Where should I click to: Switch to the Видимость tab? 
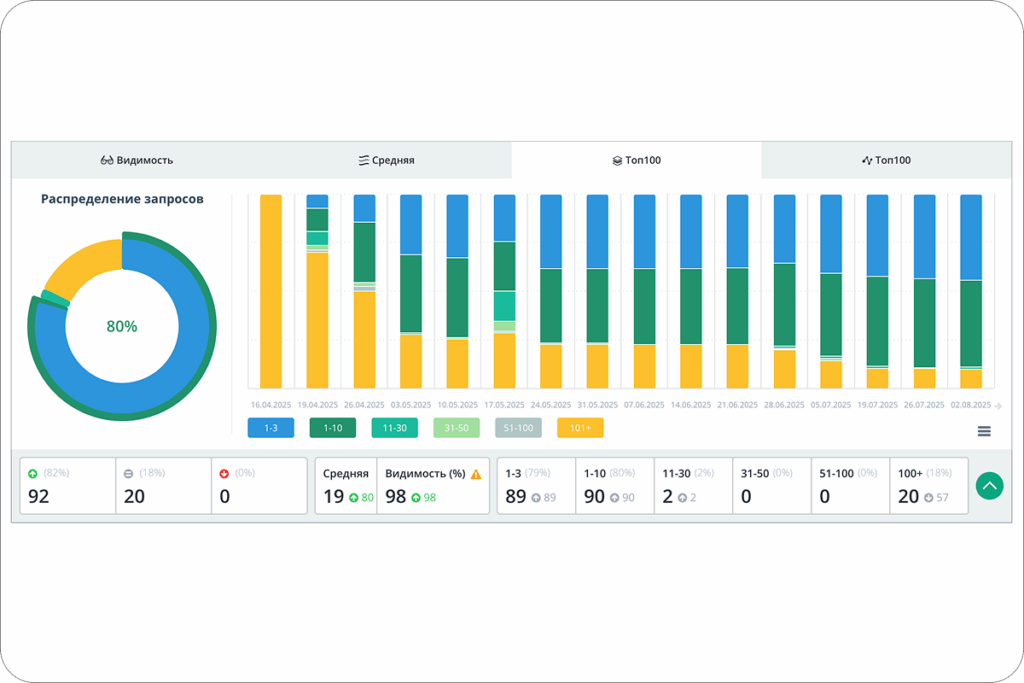click(136, 160)
